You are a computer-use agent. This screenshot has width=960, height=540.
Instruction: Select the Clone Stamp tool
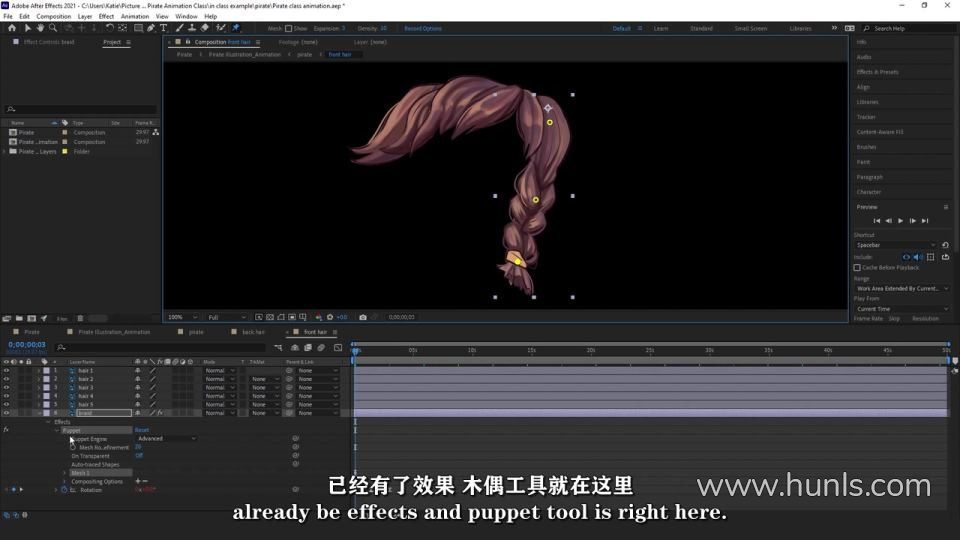tap(192, 28)
